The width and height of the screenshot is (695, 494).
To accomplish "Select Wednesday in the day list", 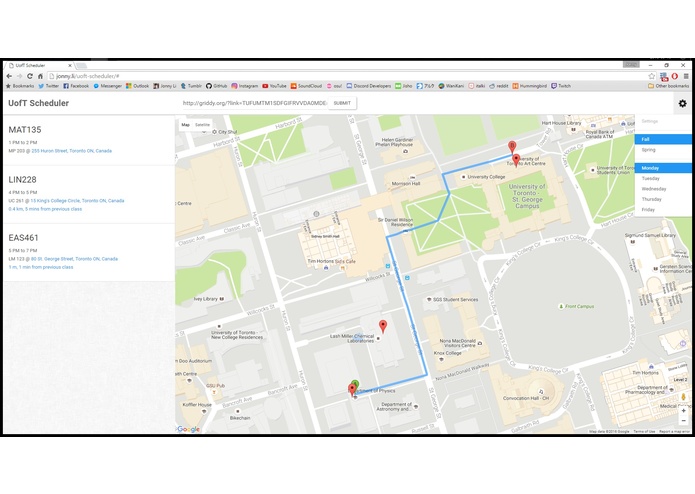I will click(x=663, y=189).
